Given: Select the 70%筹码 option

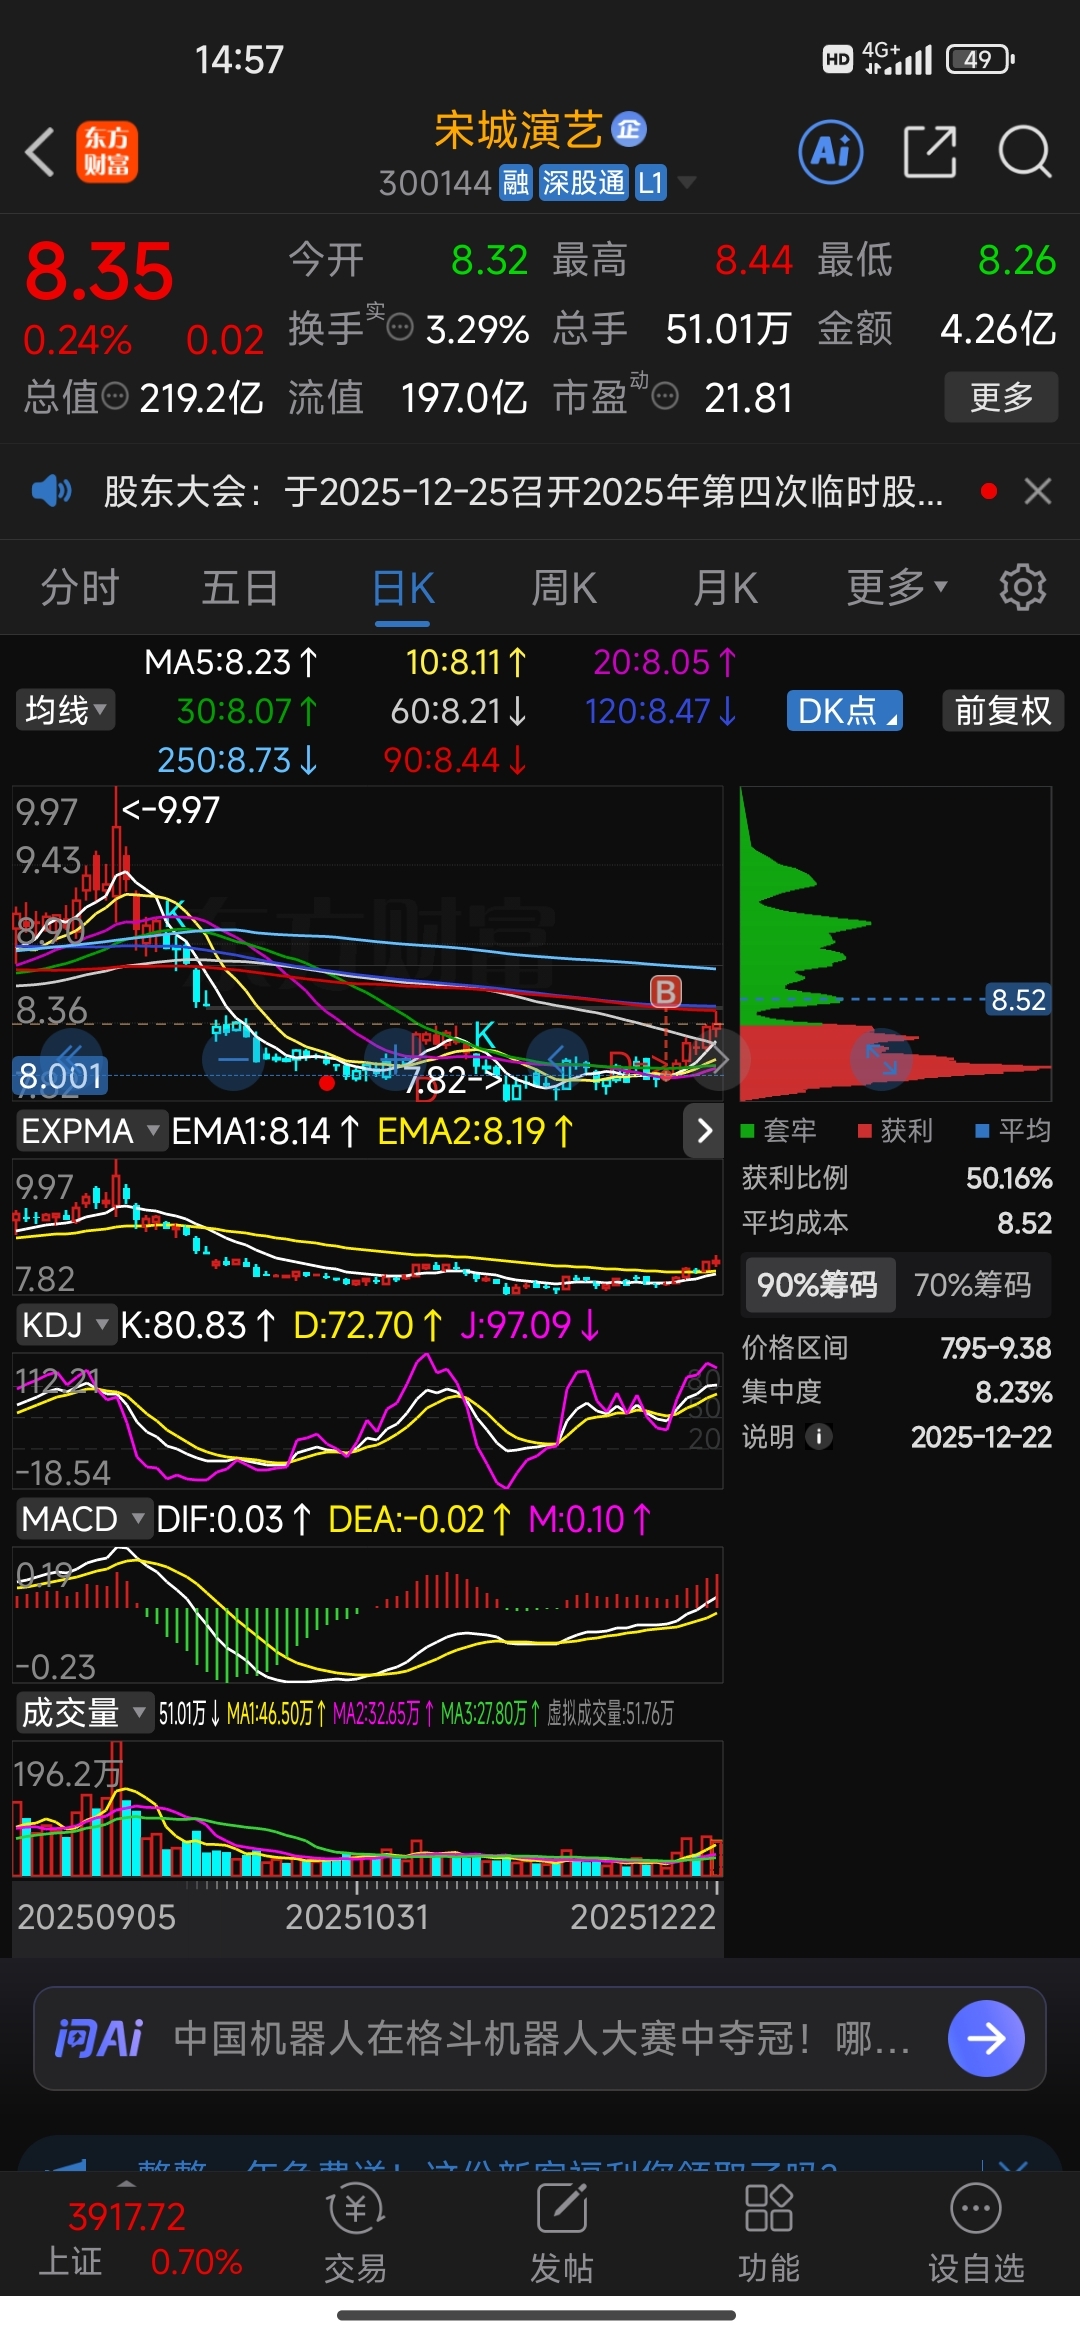Looking at the screenshot, I should [x=972, y=1284].
